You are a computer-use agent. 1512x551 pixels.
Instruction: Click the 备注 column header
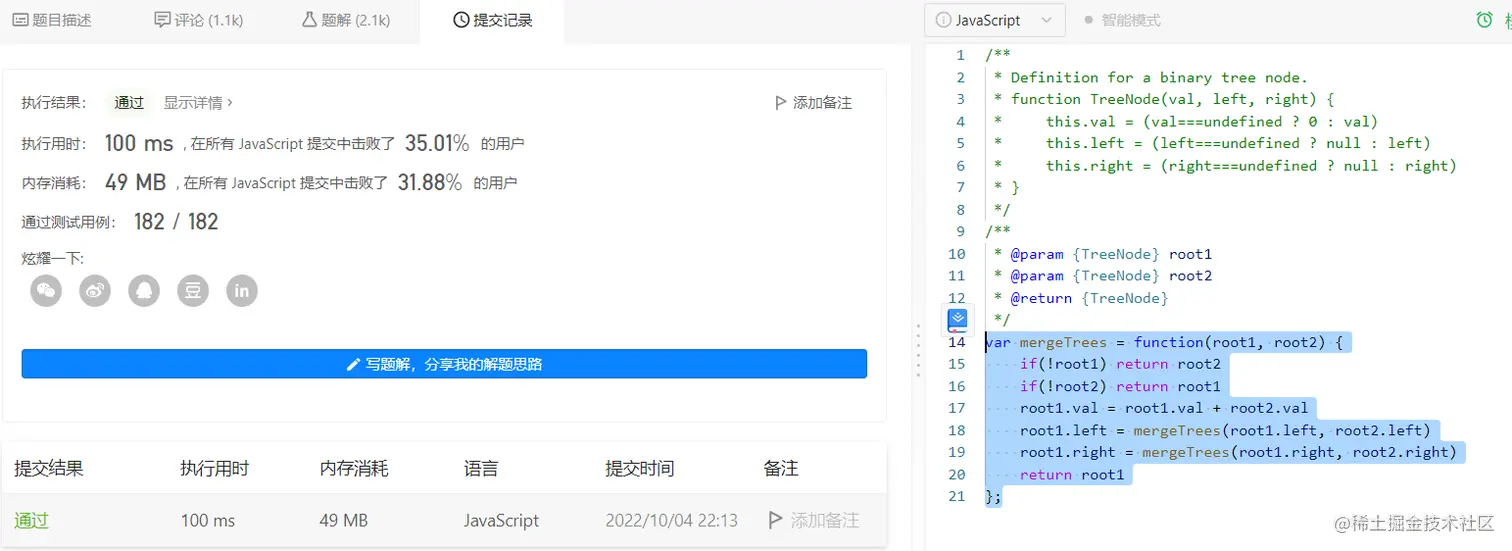(781, 468)
